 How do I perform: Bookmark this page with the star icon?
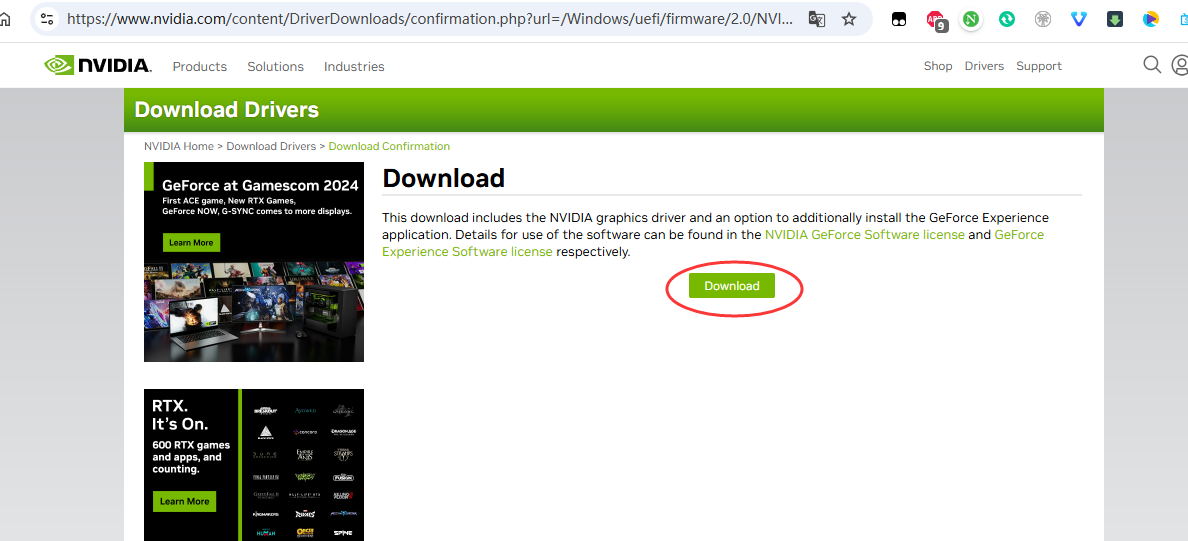point(849,19)
